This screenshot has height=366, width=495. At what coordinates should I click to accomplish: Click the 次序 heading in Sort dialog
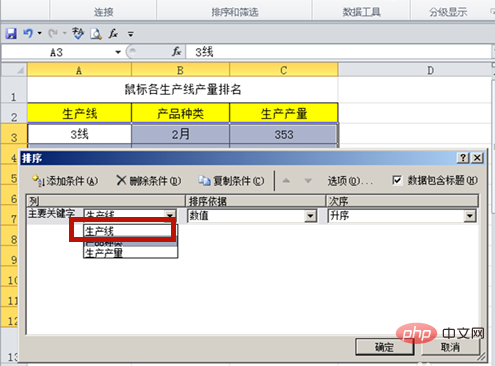pyautogui.click(x=402, y=201)
